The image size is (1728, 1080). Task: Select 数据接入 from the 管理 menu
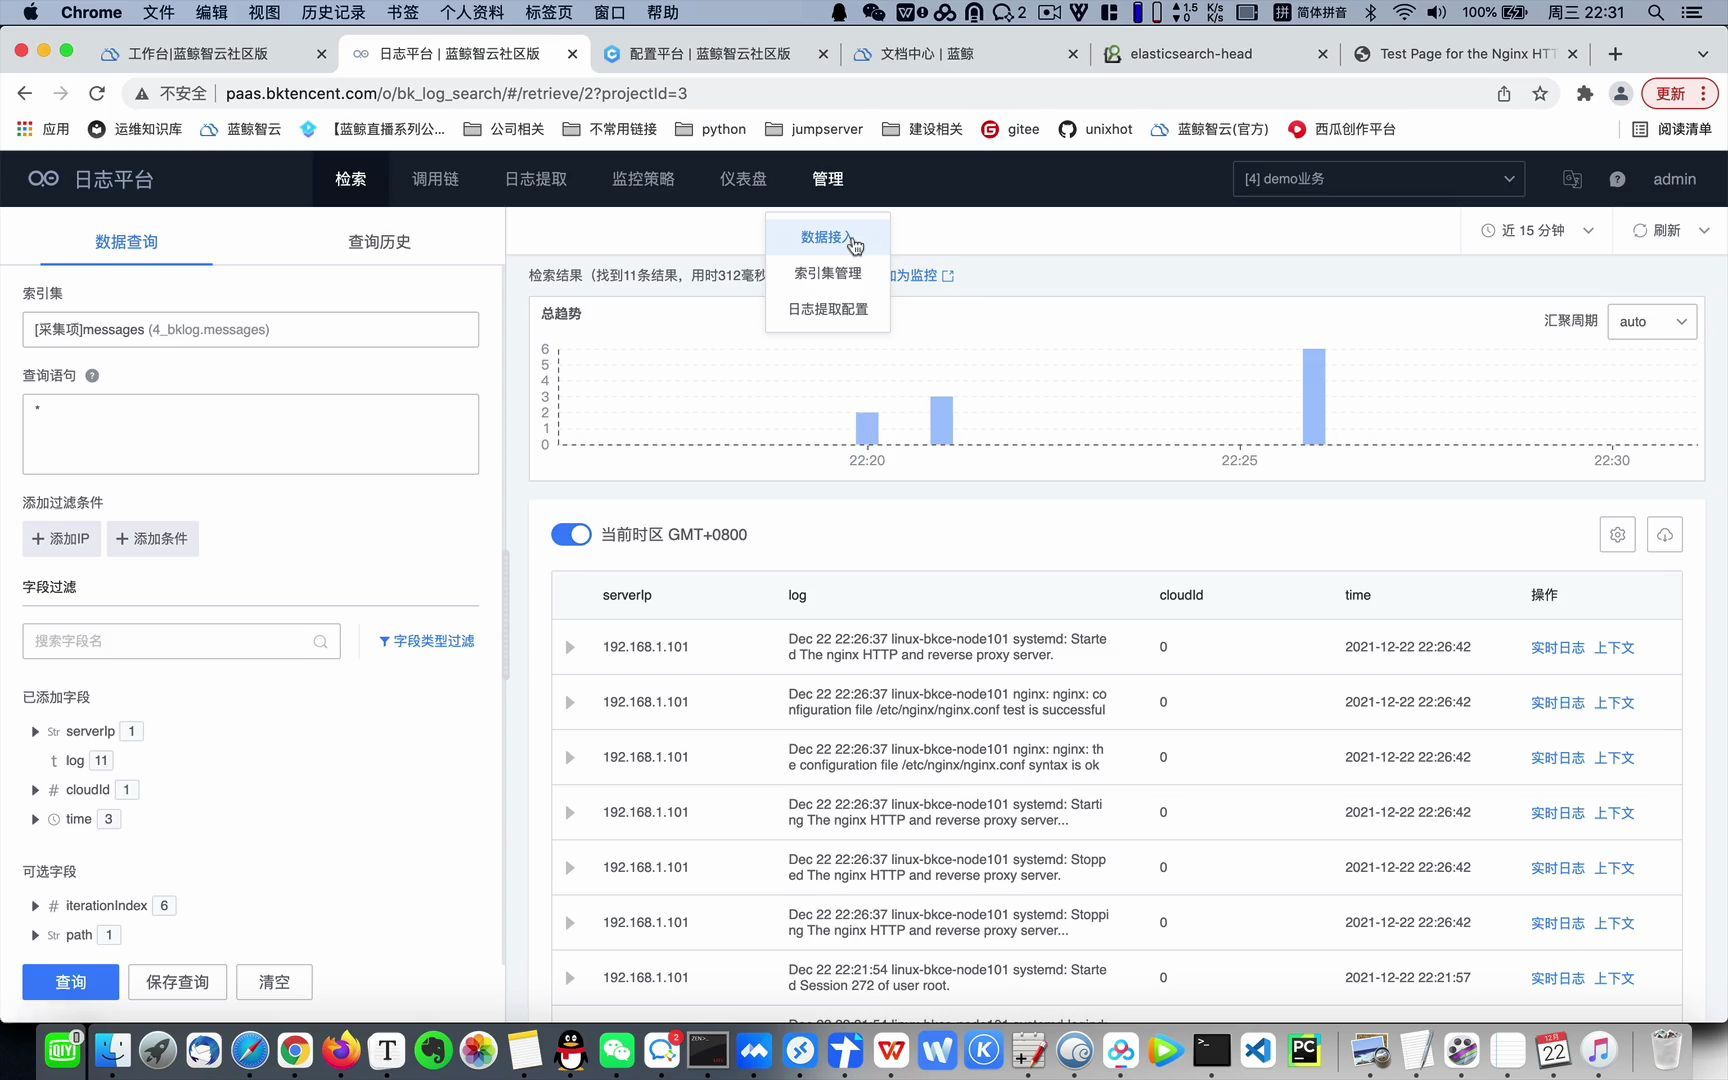coord(828,237)
